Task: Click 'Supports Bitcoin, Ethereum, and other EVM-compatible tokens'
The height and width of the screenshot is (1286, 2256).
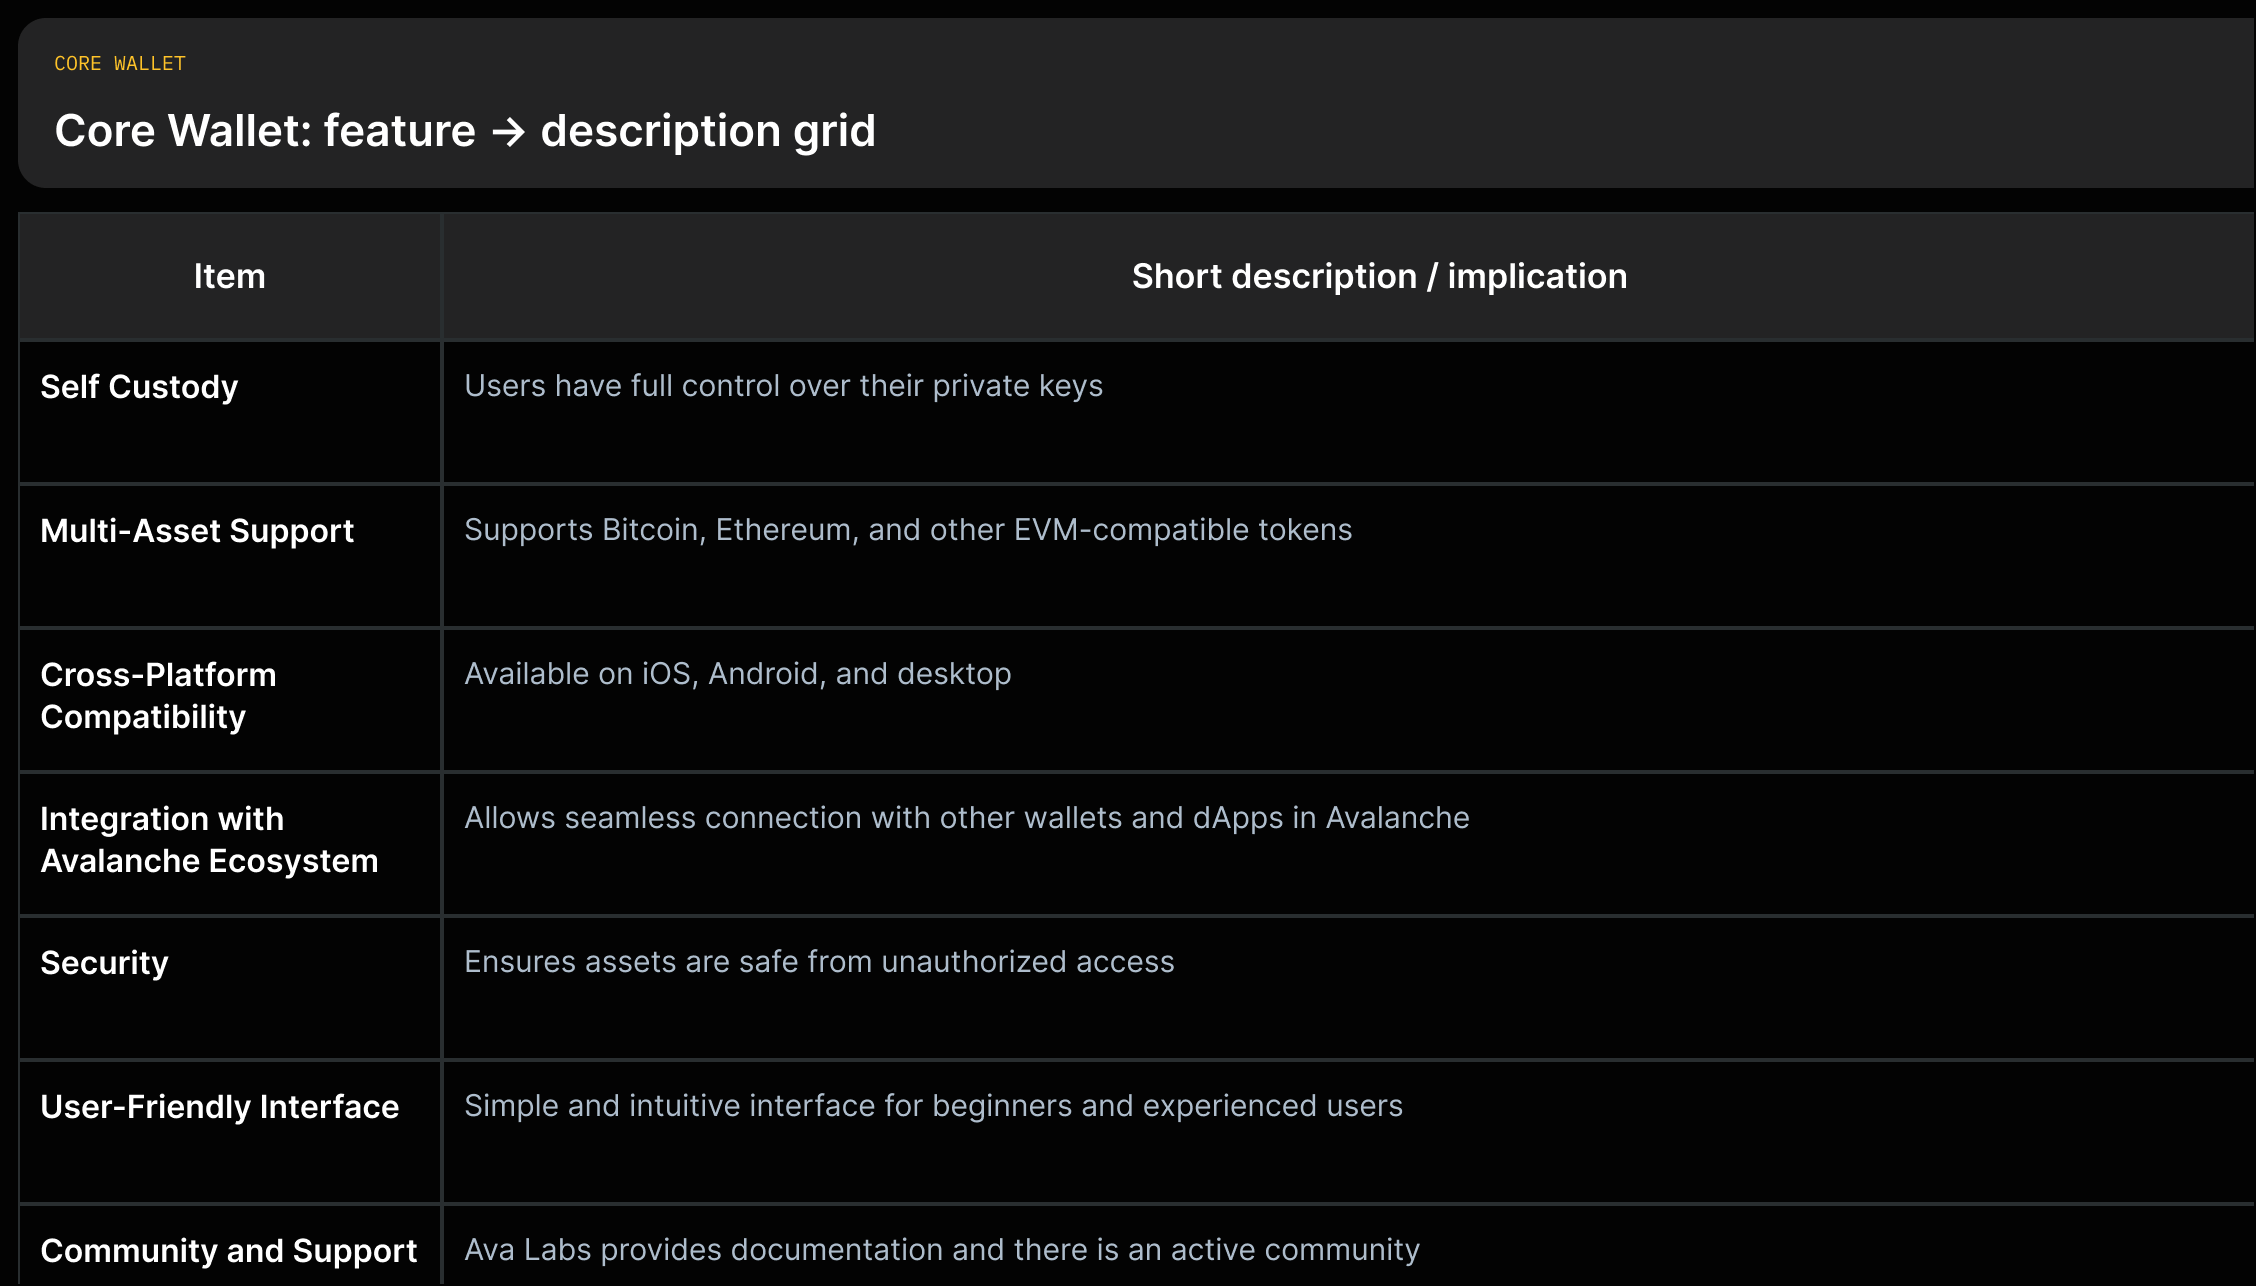Action: (908, 530)
